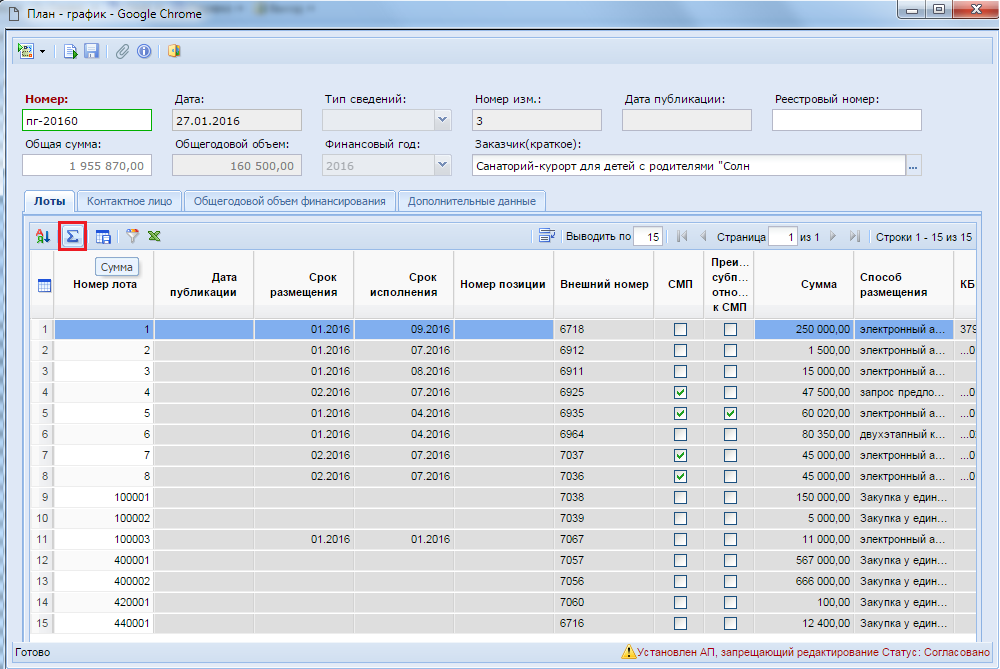The width and height of the screenshot is (1000, 669).
Task: Click the blue information icon
Action: click(x=144, y=51)
